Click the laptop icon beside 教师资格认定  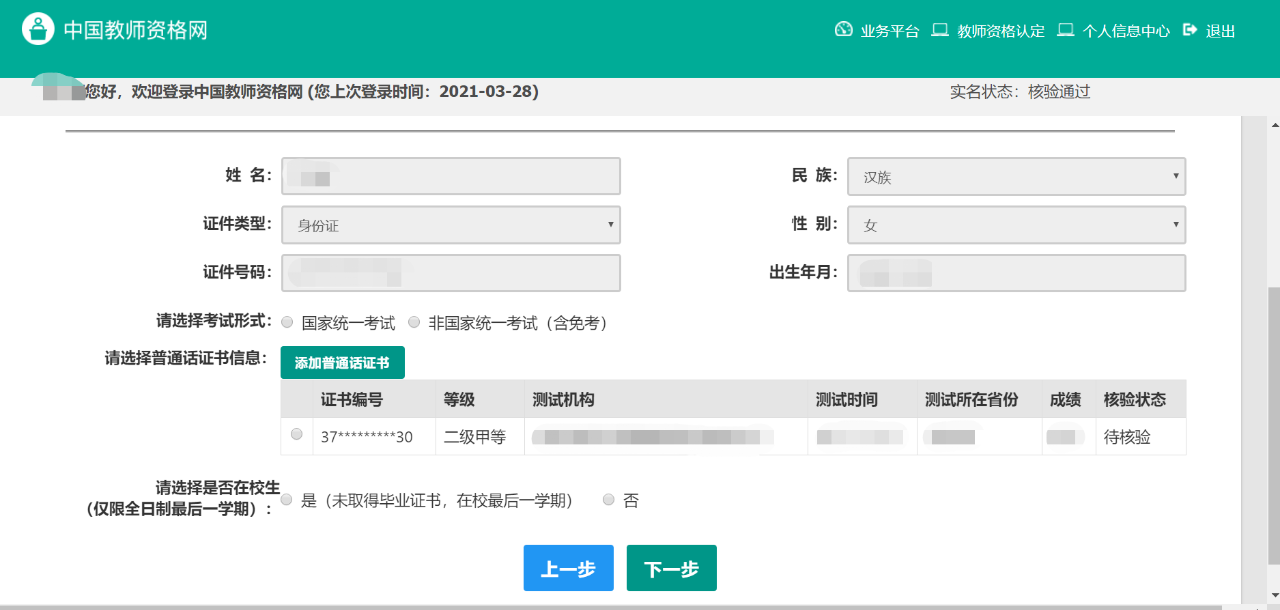pos(940,30)
